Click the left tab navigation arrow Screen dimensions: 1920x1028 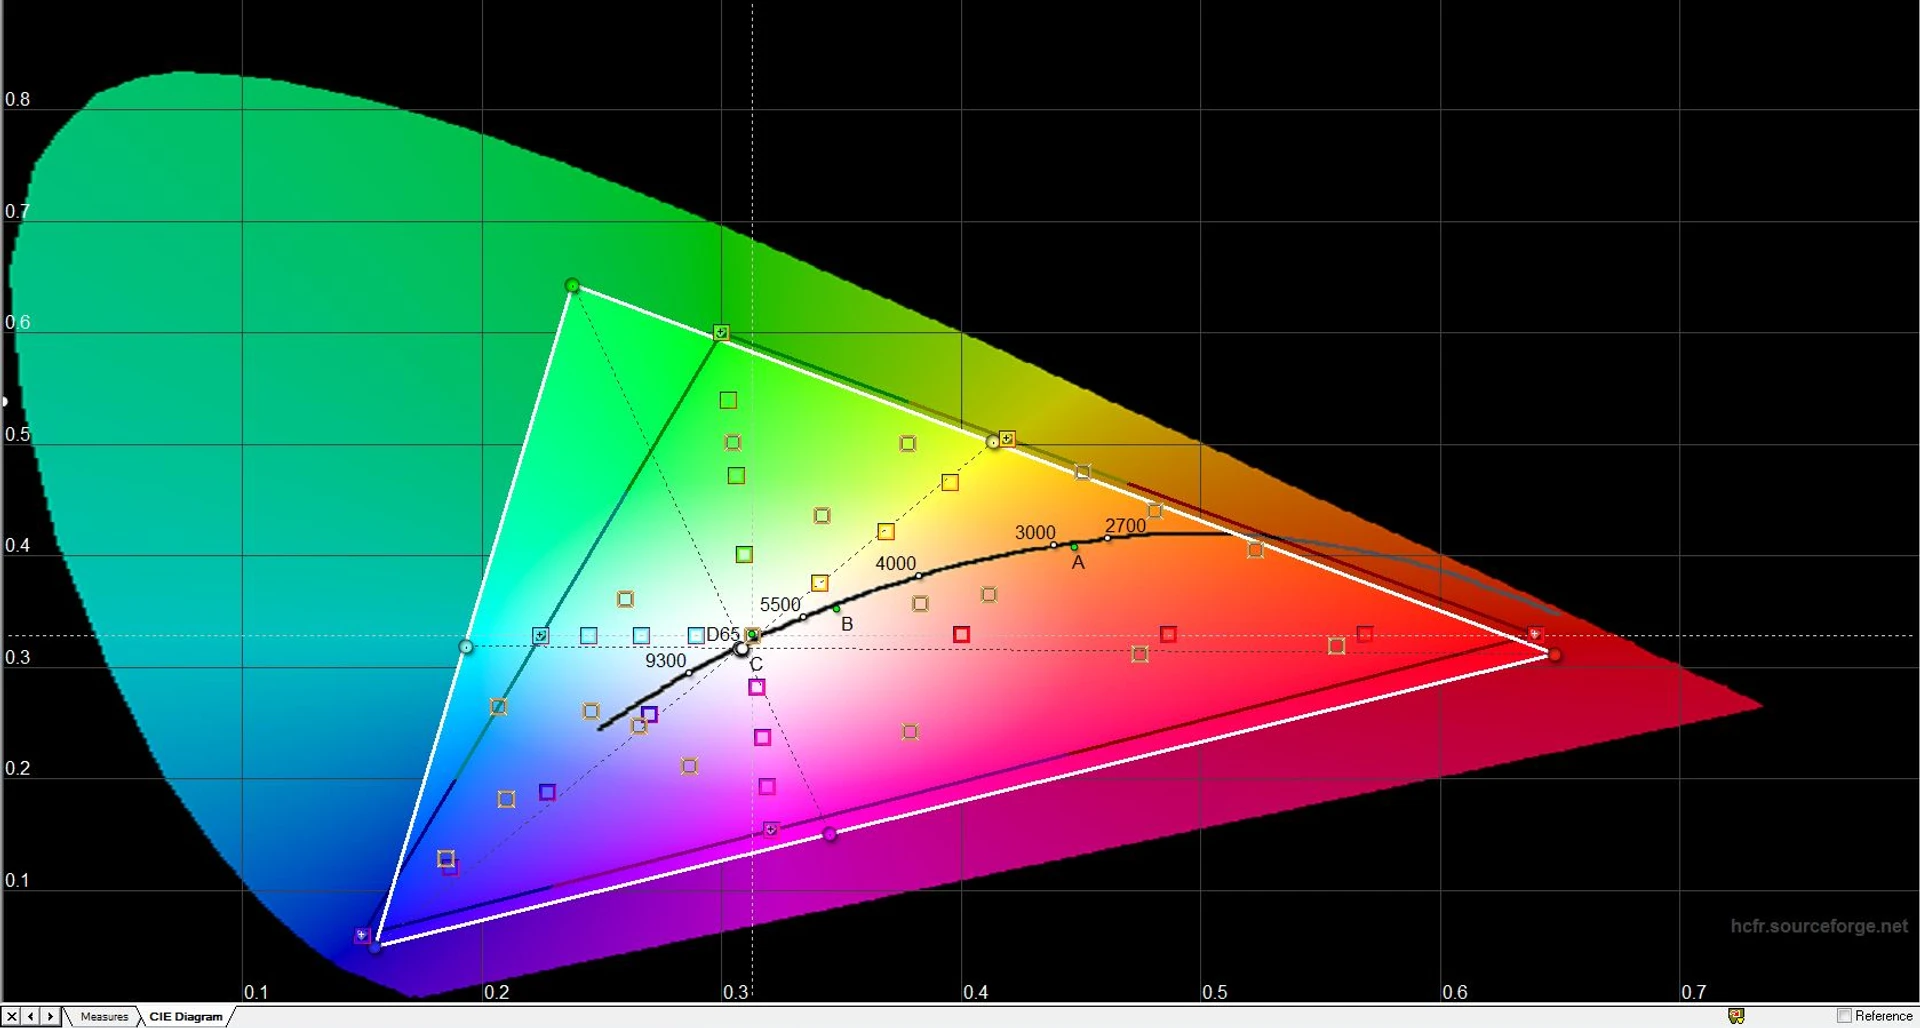click(x=31, y=1017)
